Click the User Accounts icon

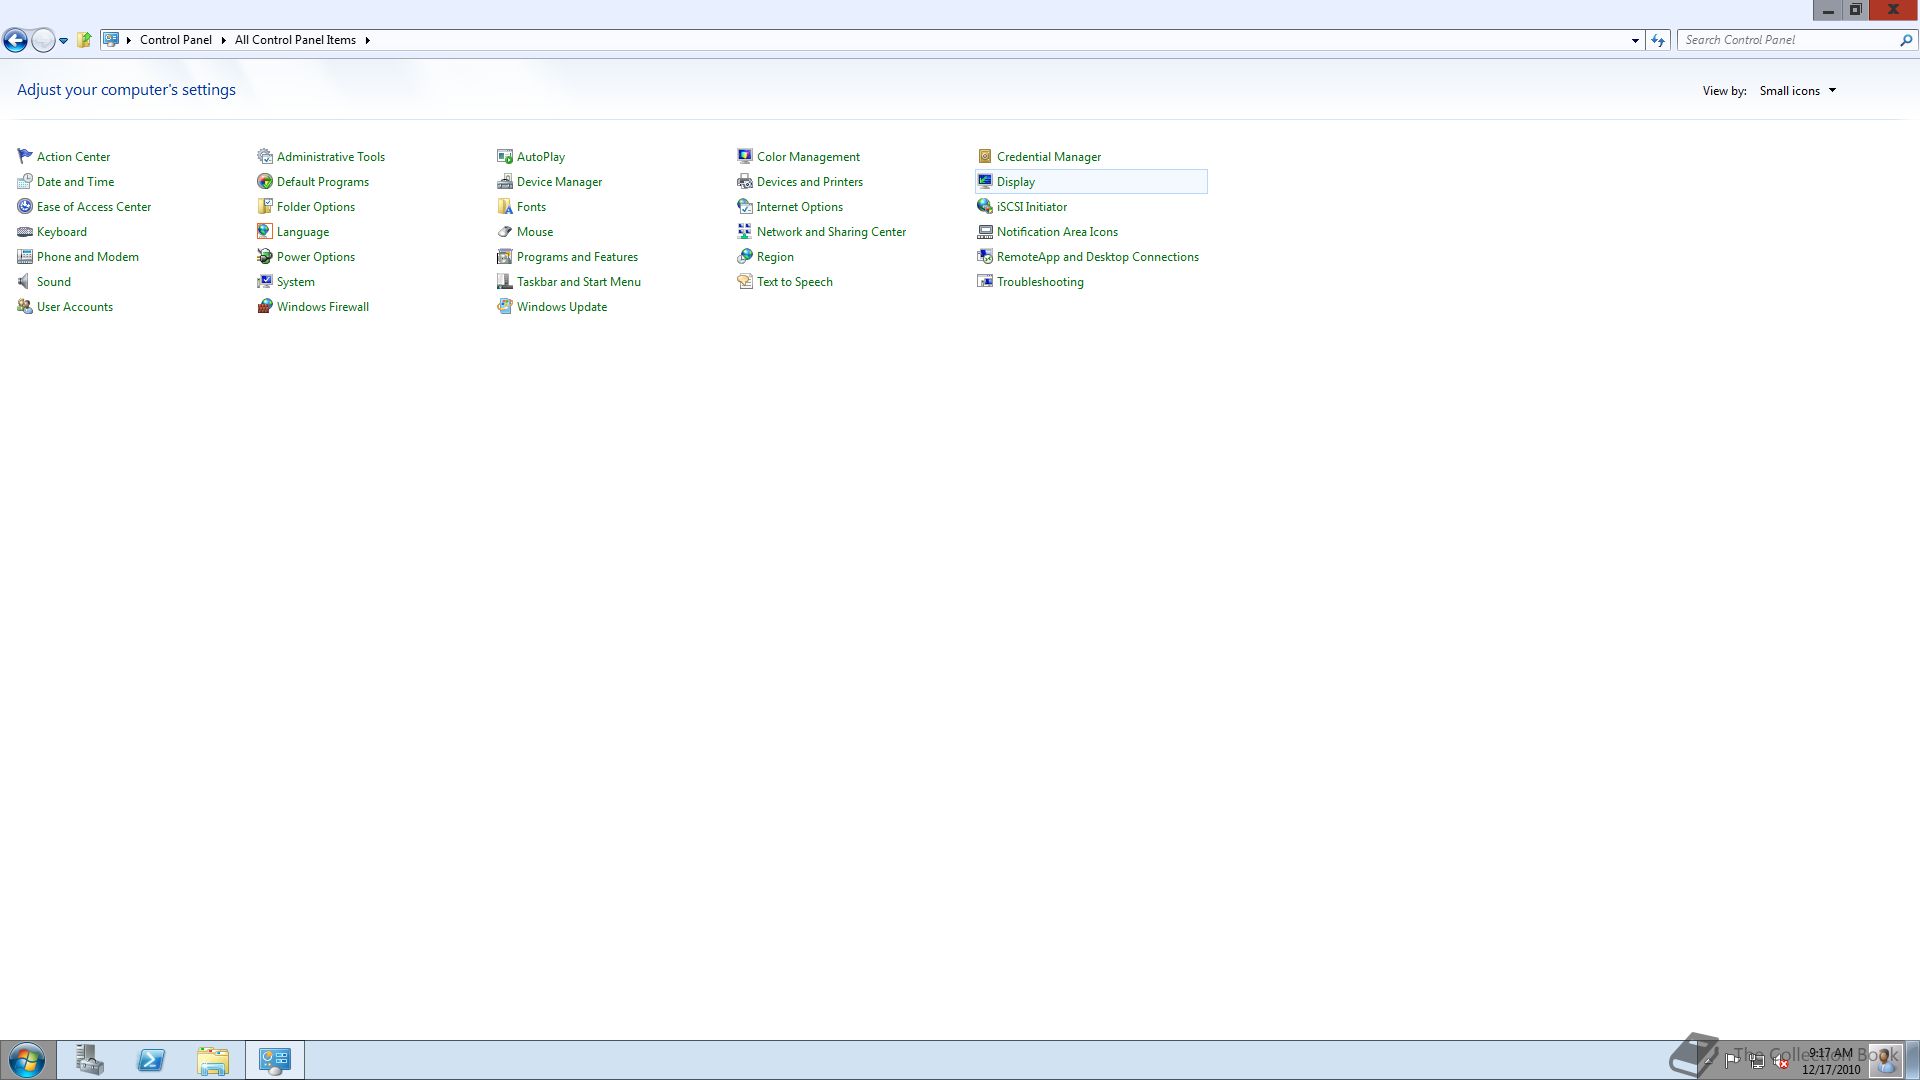[x=25, y=306]
